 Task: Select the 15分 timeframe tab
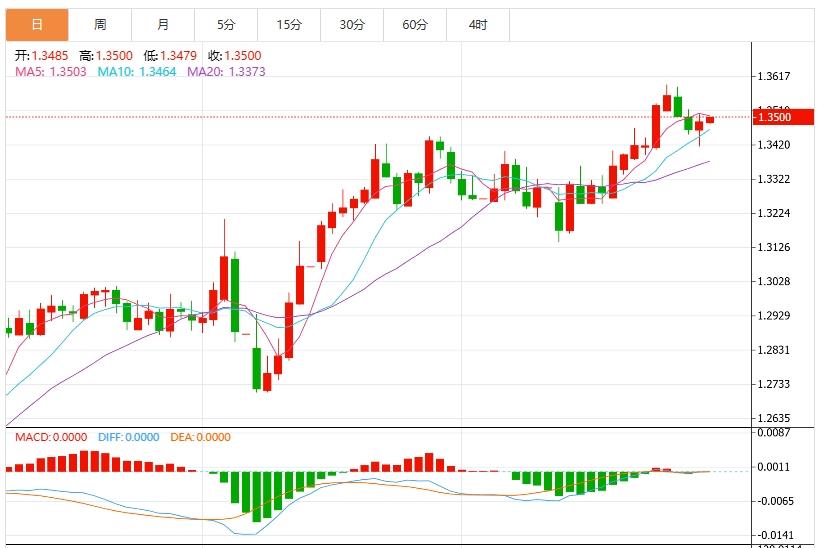point(289,24)
